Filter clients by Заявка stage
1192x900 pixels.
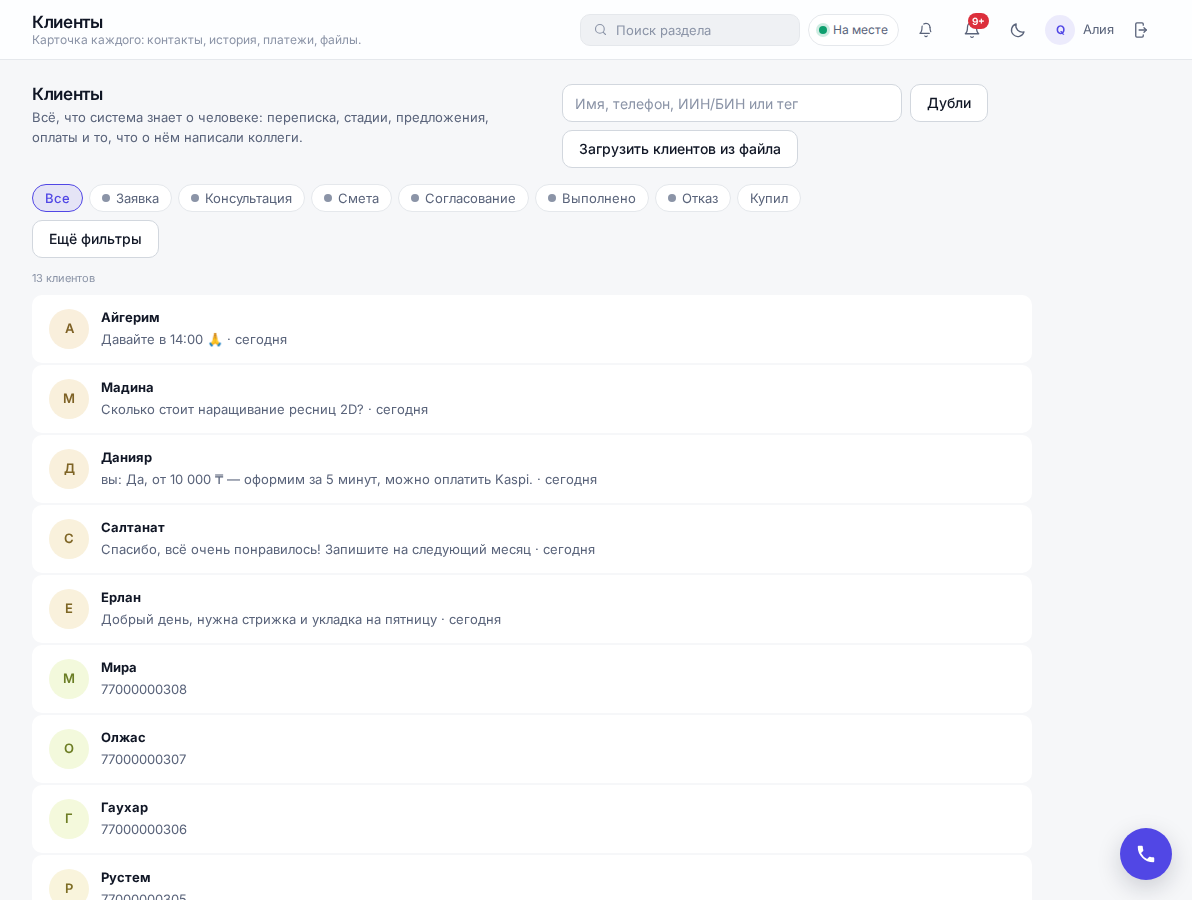point(131,198)
